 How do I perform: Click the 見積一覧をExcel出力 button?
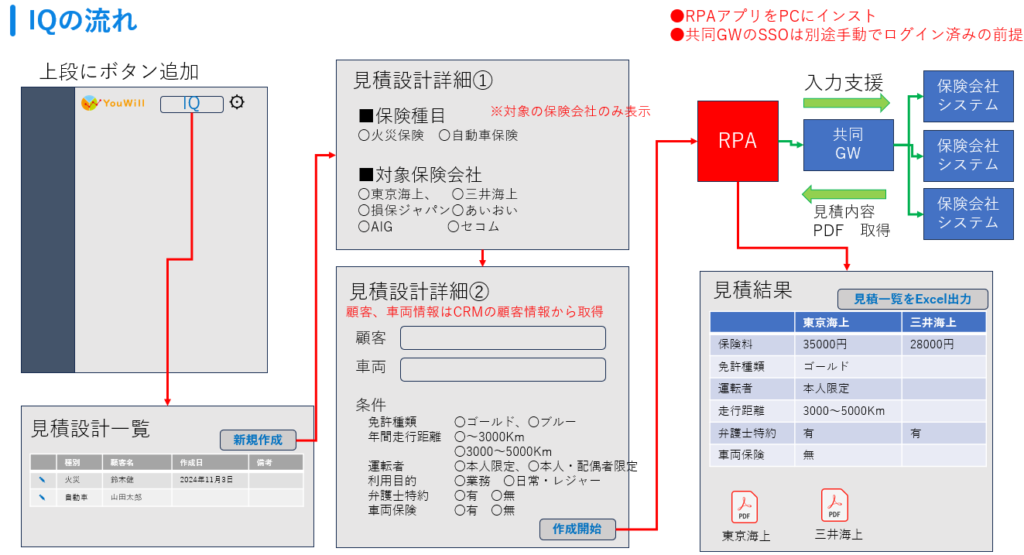click(912, 298)
